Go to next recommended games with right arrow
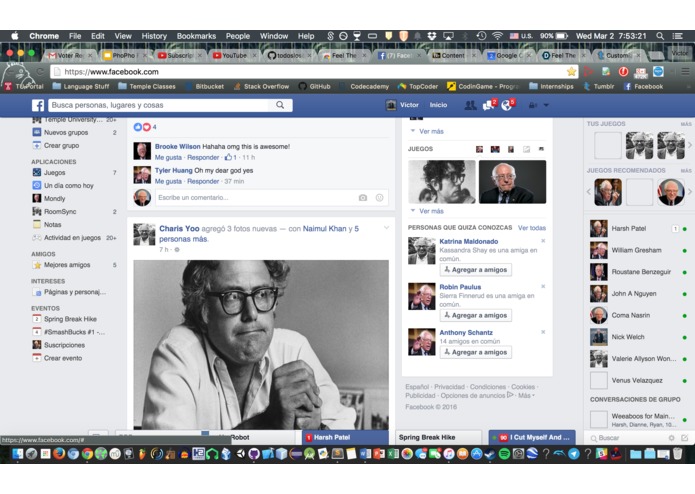 690,192
